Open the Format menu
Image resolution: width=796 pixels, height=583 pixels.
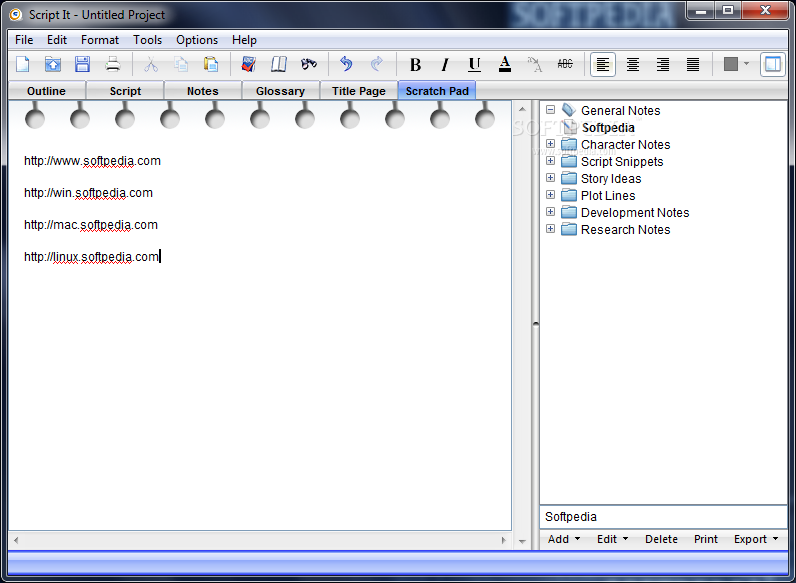tap(100, 40)
